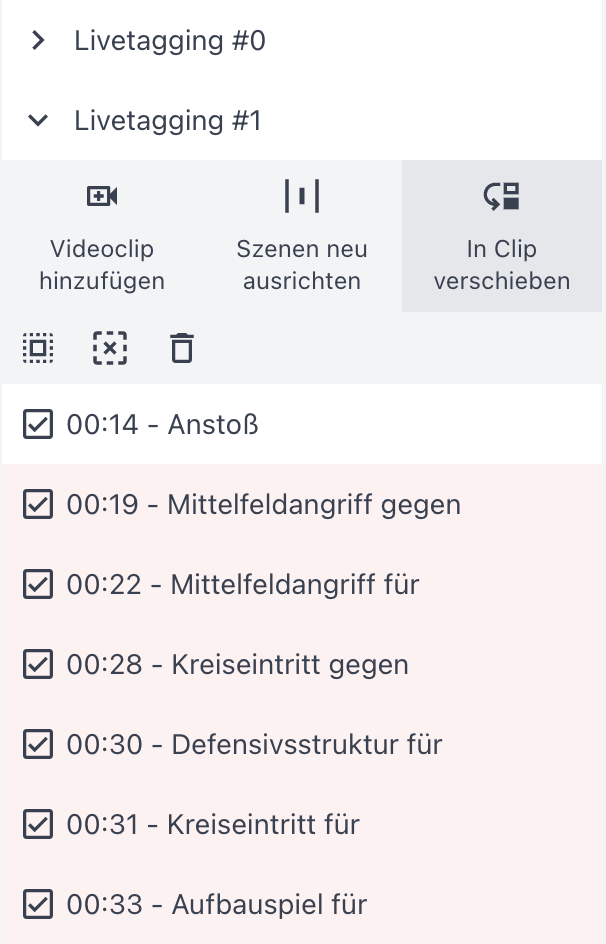
Task: Choose the In Clip verschieben label
Action: coord(502,265)
